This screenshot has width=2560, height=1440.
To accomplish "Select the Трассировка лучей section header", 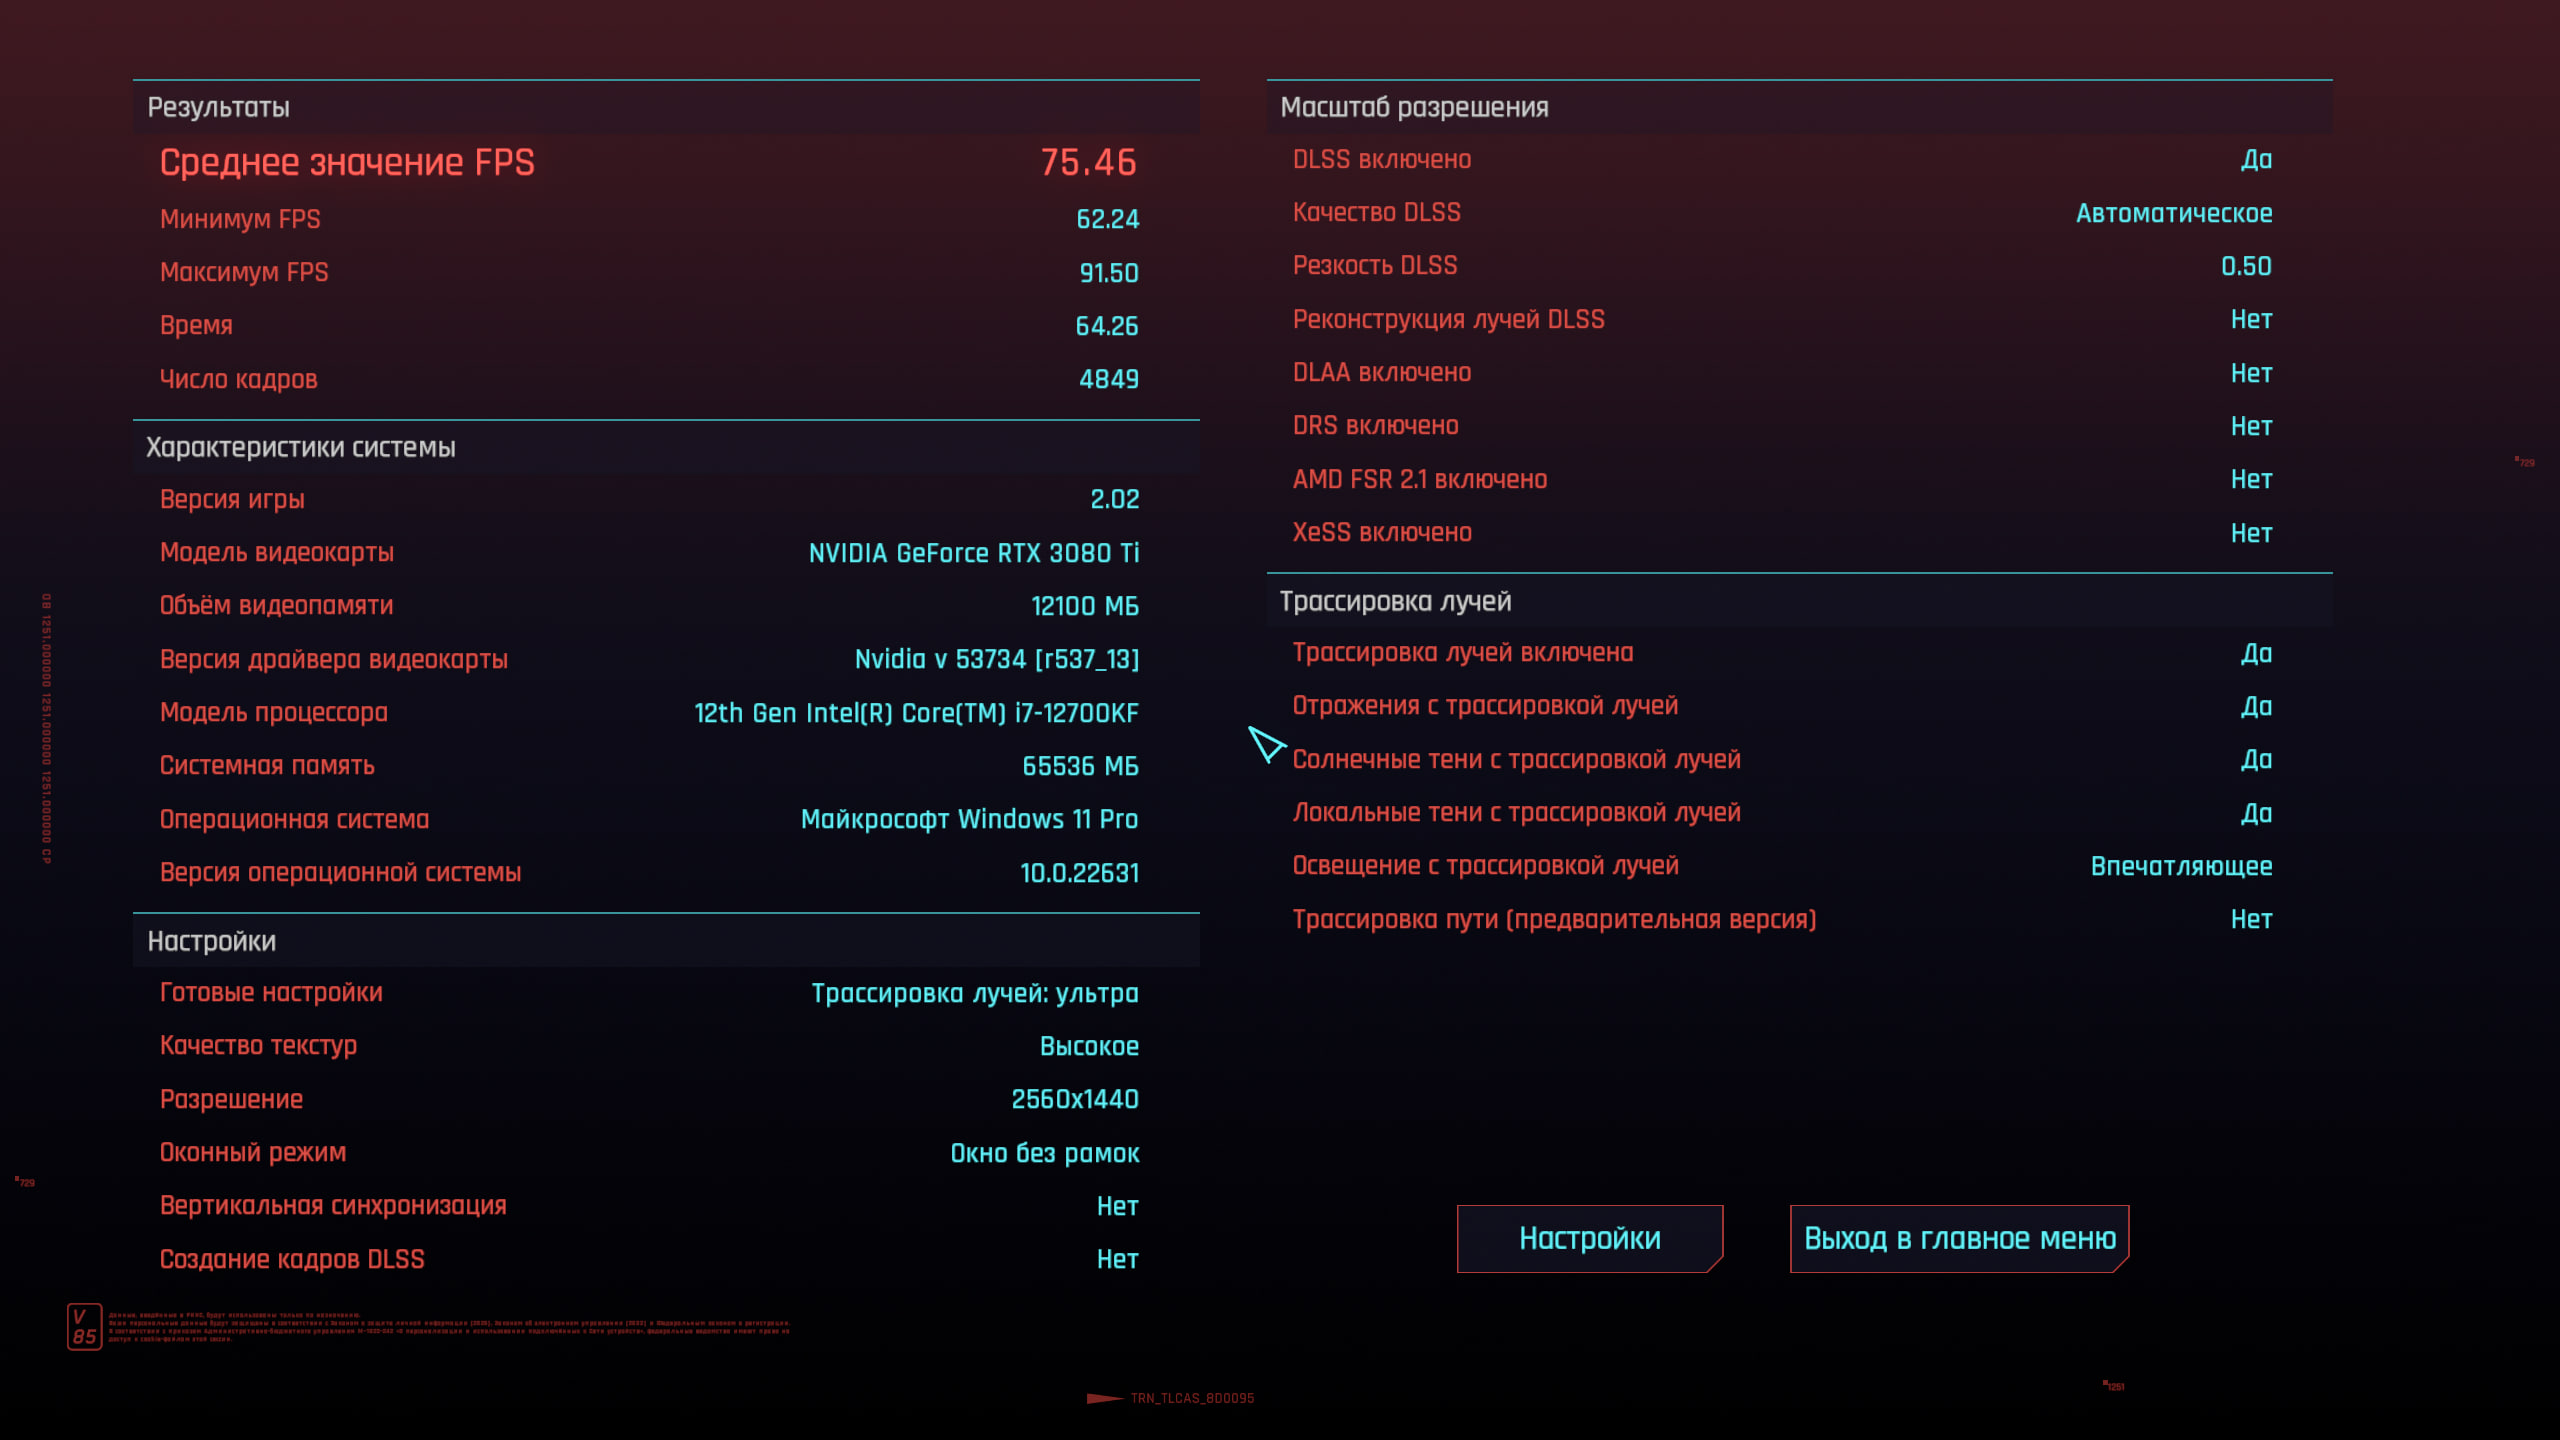I will (1395, 601).
